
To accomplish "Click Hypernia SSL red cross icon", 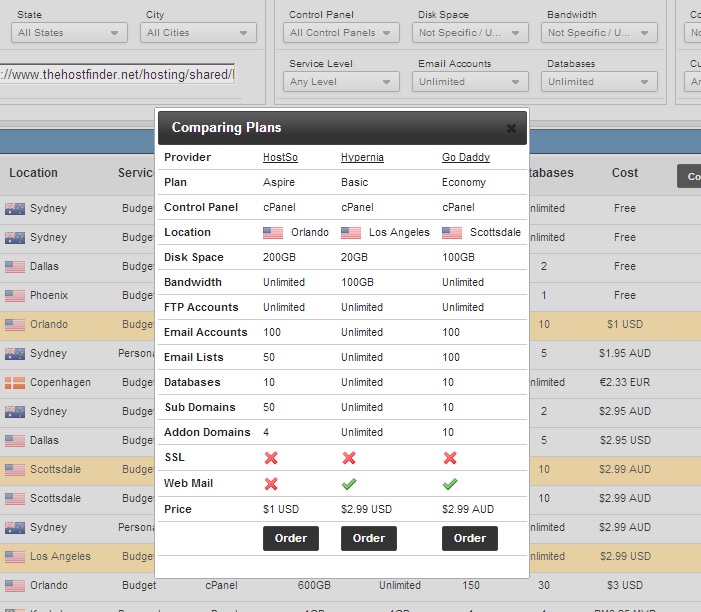I will tap(349, 458).
